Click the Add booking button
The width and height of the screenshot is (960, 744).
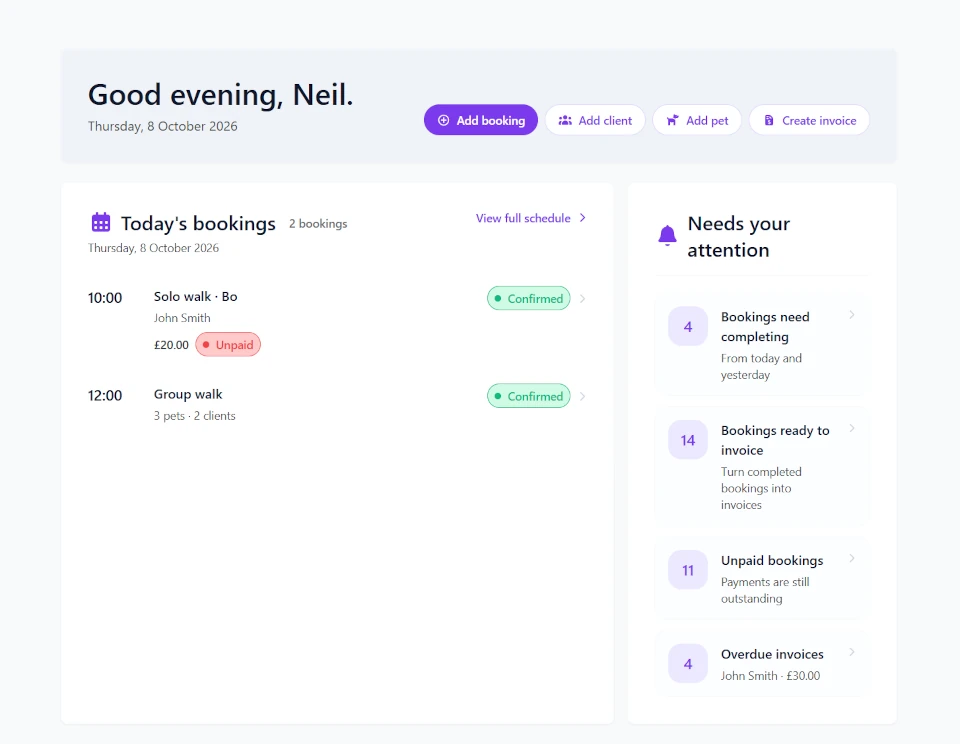[x=481, y=120]
